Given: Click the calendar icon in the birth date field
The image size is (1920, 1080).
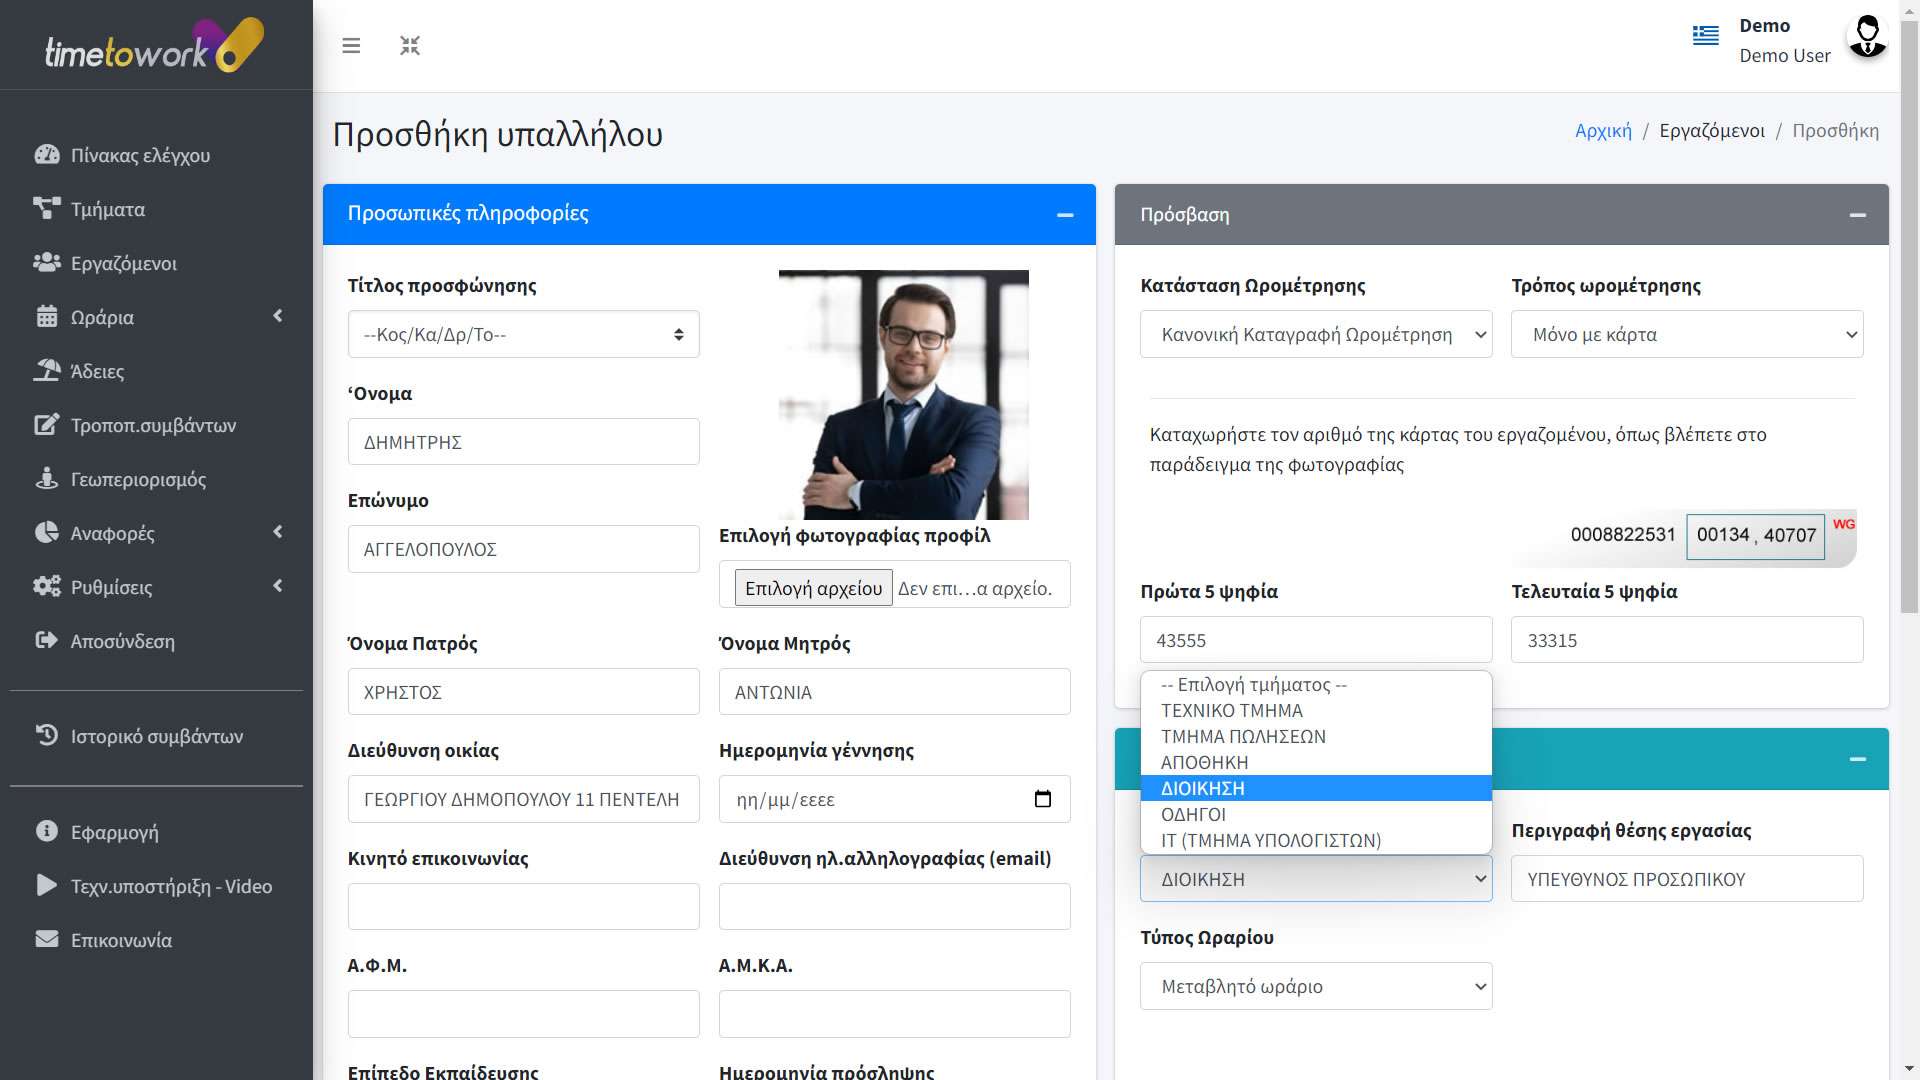Looking at the screenshot, I should pyautogui.click(x=1043, y=799).
